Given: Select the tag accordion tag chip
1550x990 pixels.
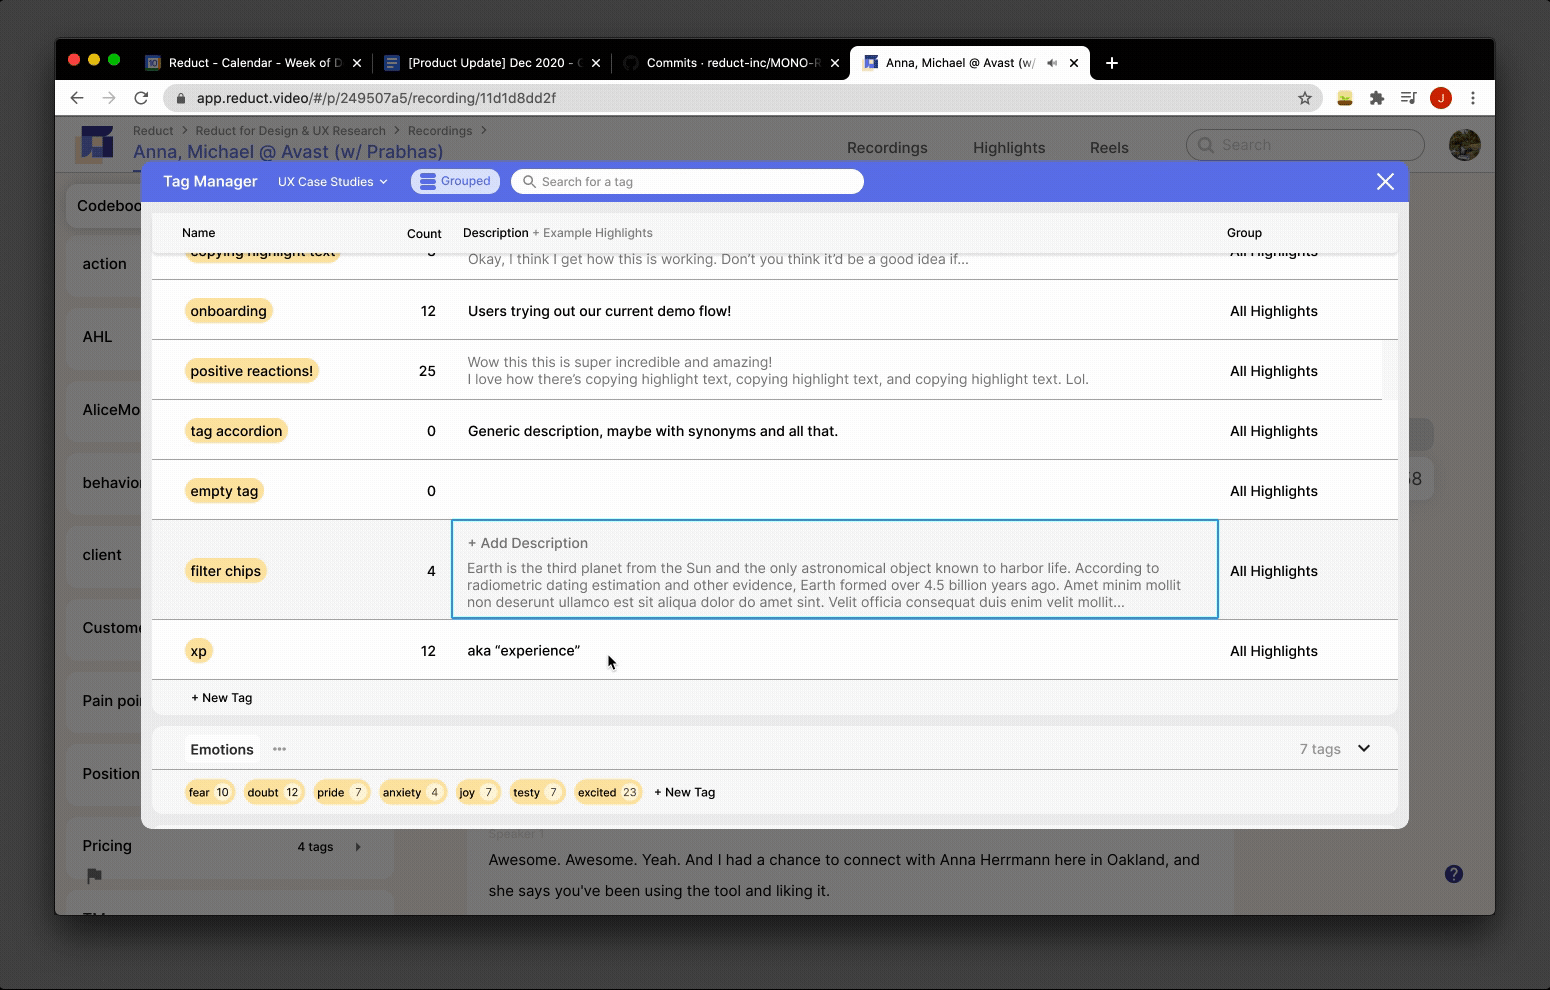Looking at the screenshot, I should click(236, 431).
